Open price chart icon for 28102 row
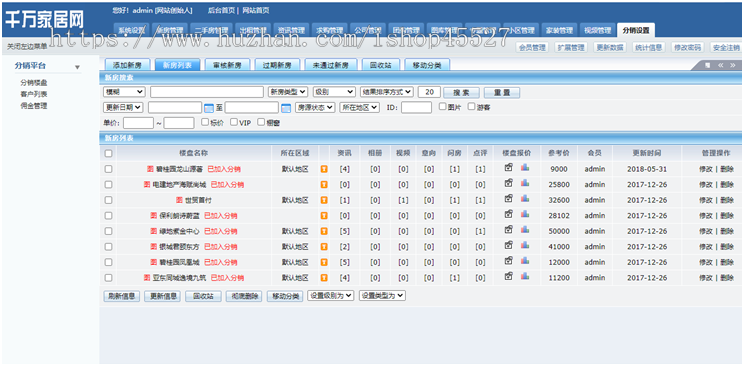744x366 pixels. pyautogui.click(x=525, y=214)
